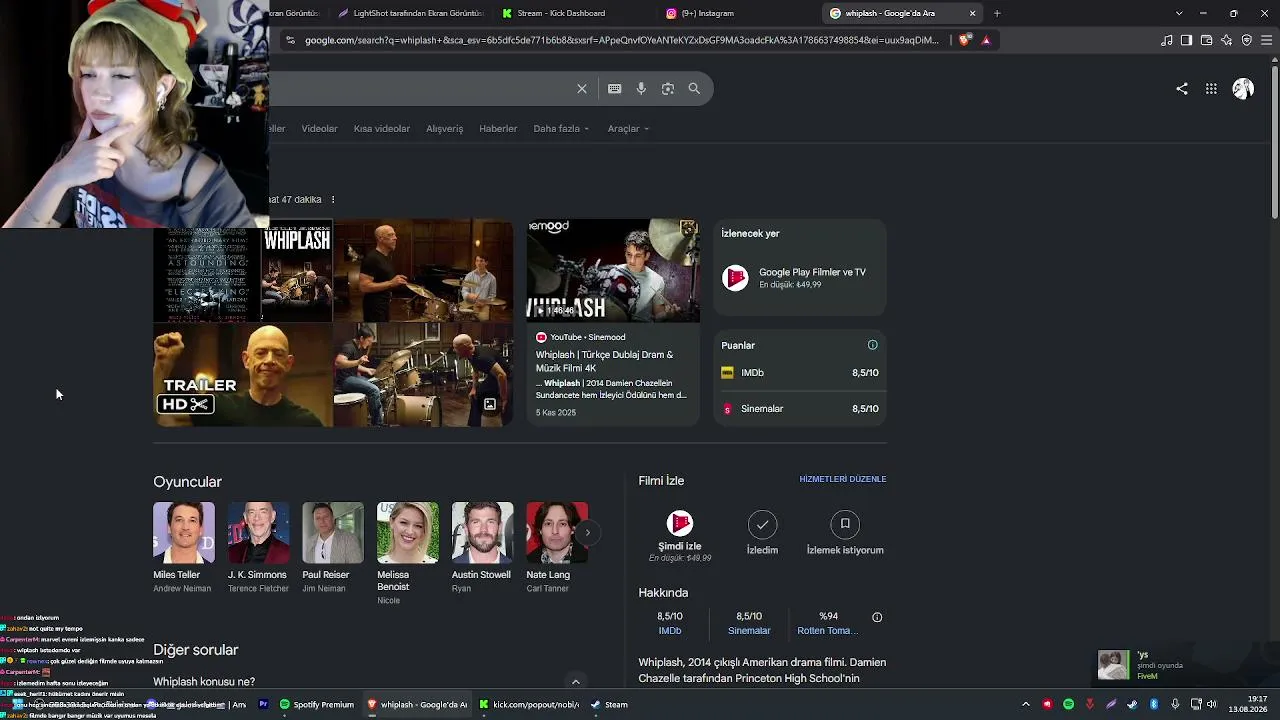Click the Spotify icon in the system tray

click(x=1069, y=705)
